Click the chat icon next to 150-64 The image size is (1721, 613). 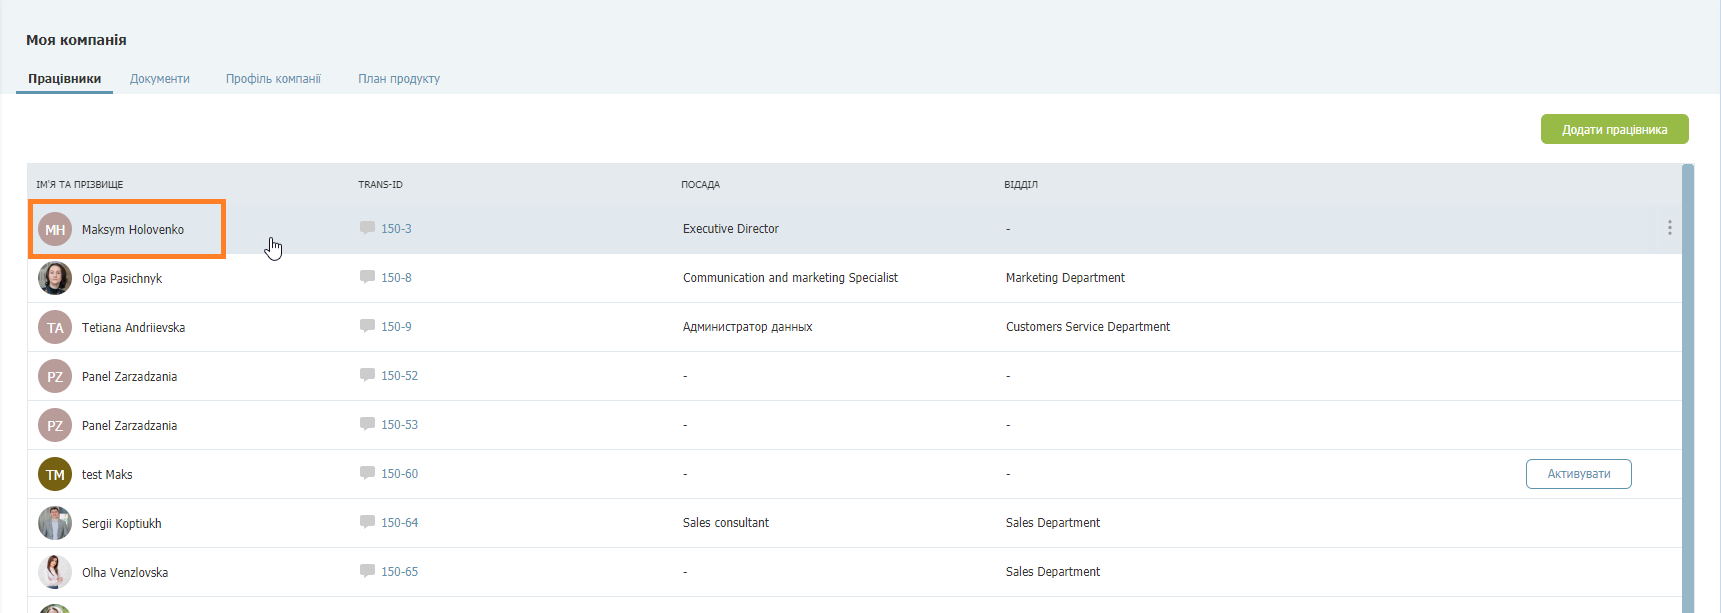pos(367,522)
